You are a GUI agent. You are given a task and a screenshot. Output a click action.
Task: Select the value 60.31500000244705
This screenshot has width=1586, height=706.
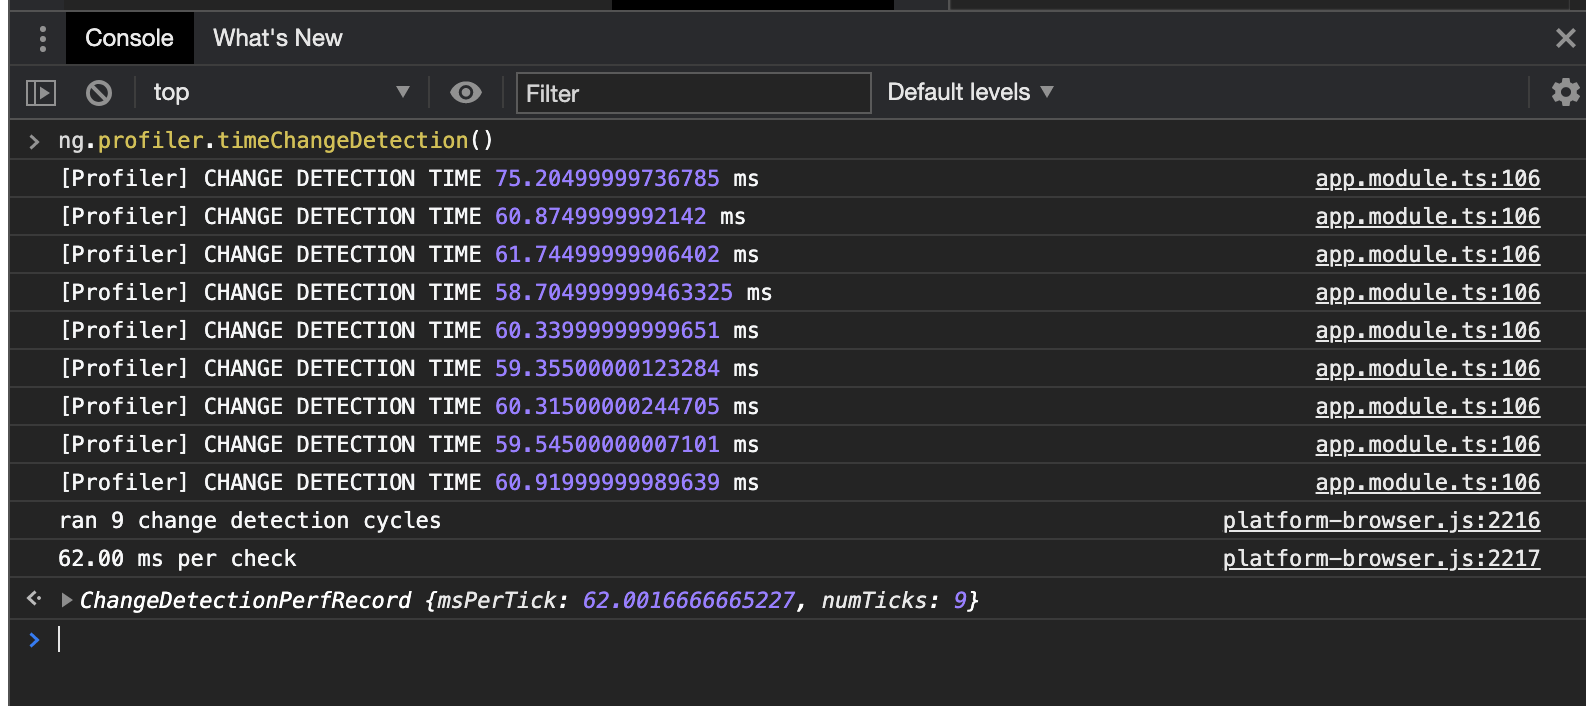tap(607, 406)
